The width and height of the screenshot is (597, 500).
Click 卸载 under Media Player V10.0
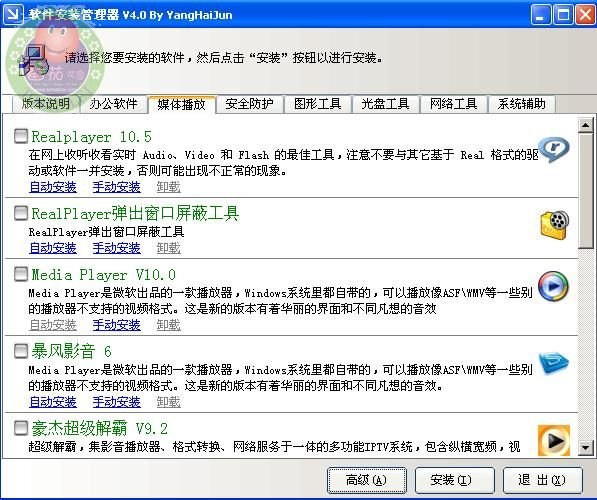(x=169, y=325)
